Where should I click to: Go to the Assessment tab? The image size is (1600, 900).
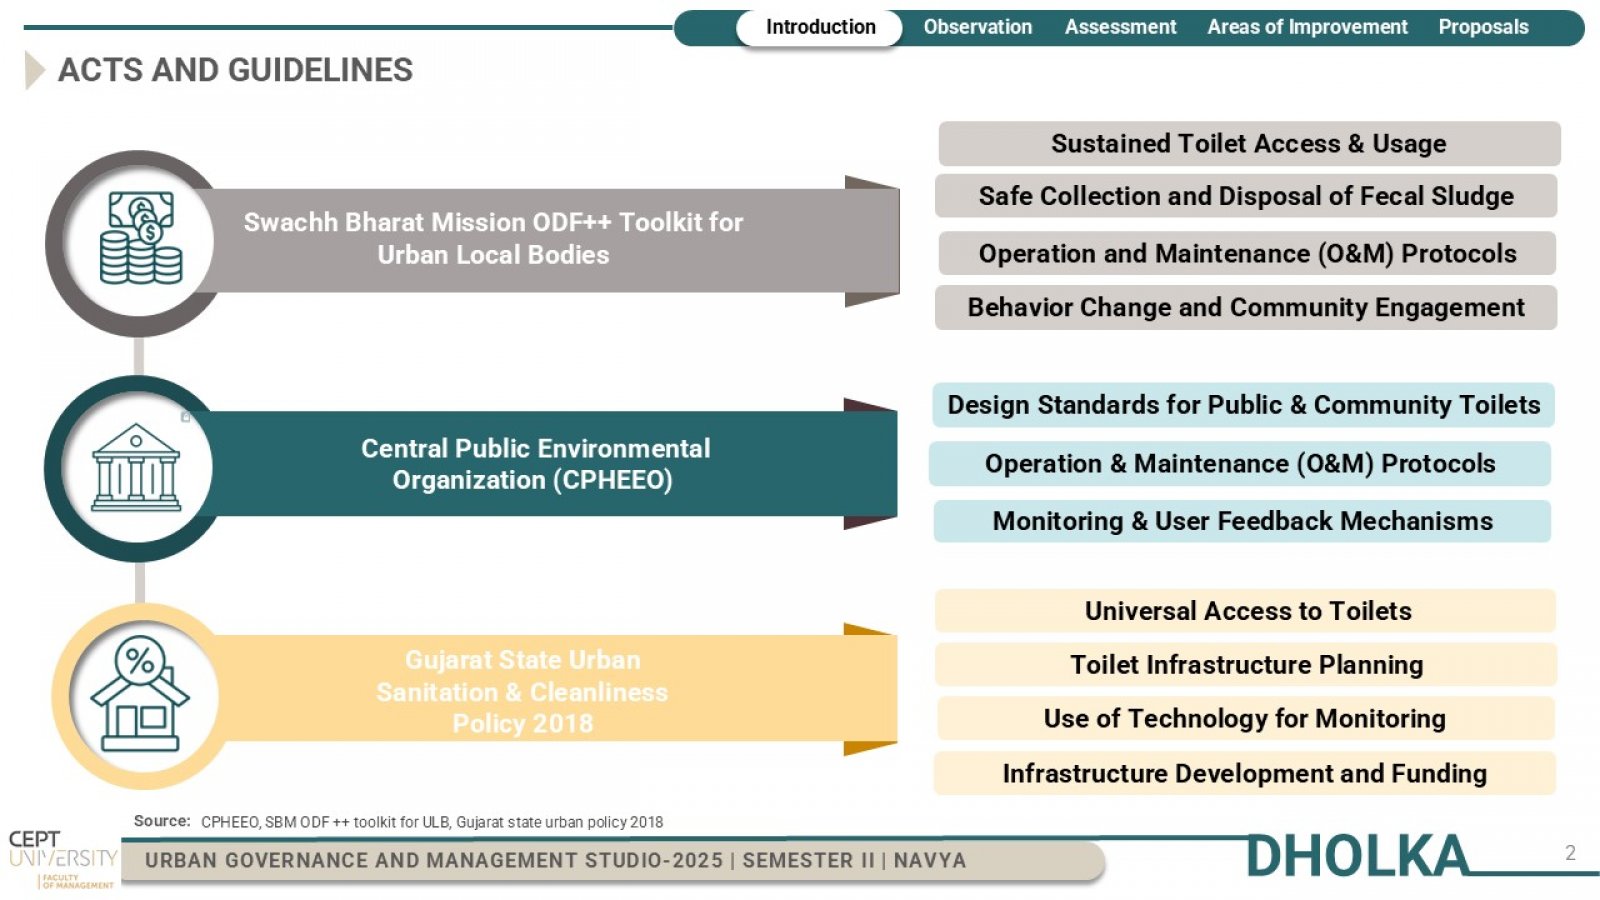tap(1120, 27)
